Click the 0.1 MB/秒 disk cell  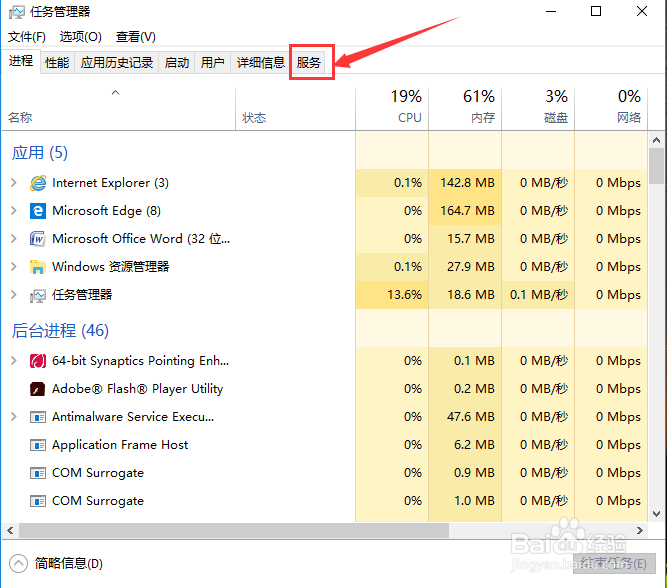point(538,295)
